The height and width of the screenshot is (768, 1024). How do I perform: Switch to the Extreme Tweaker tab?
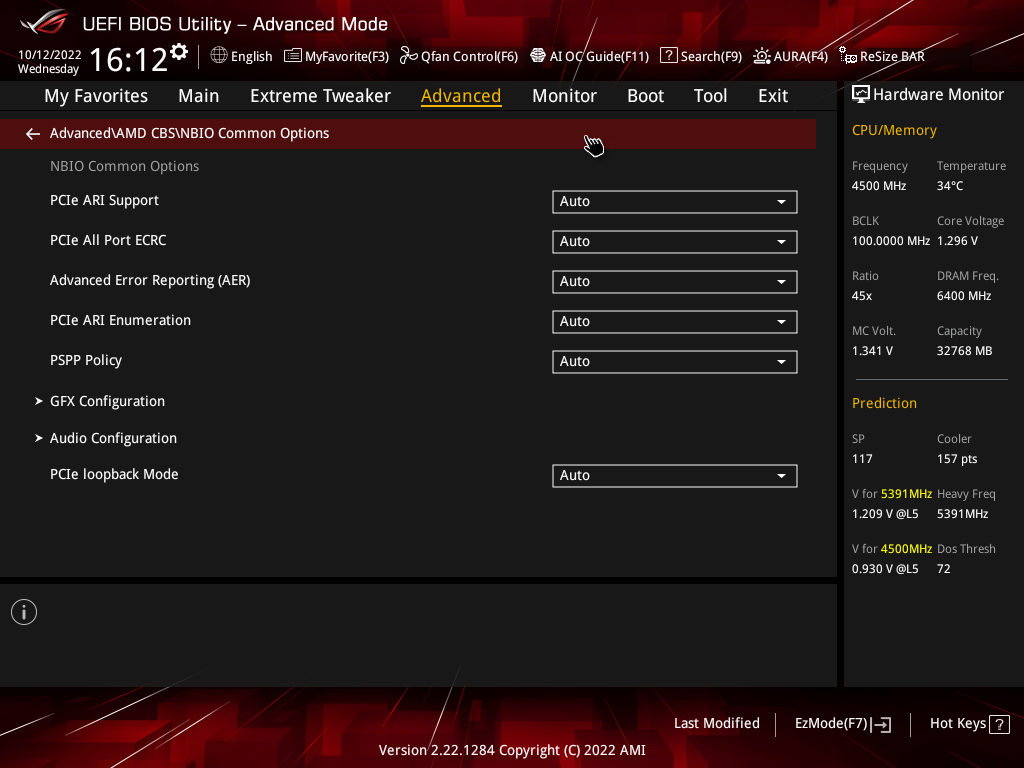[320, 96]
